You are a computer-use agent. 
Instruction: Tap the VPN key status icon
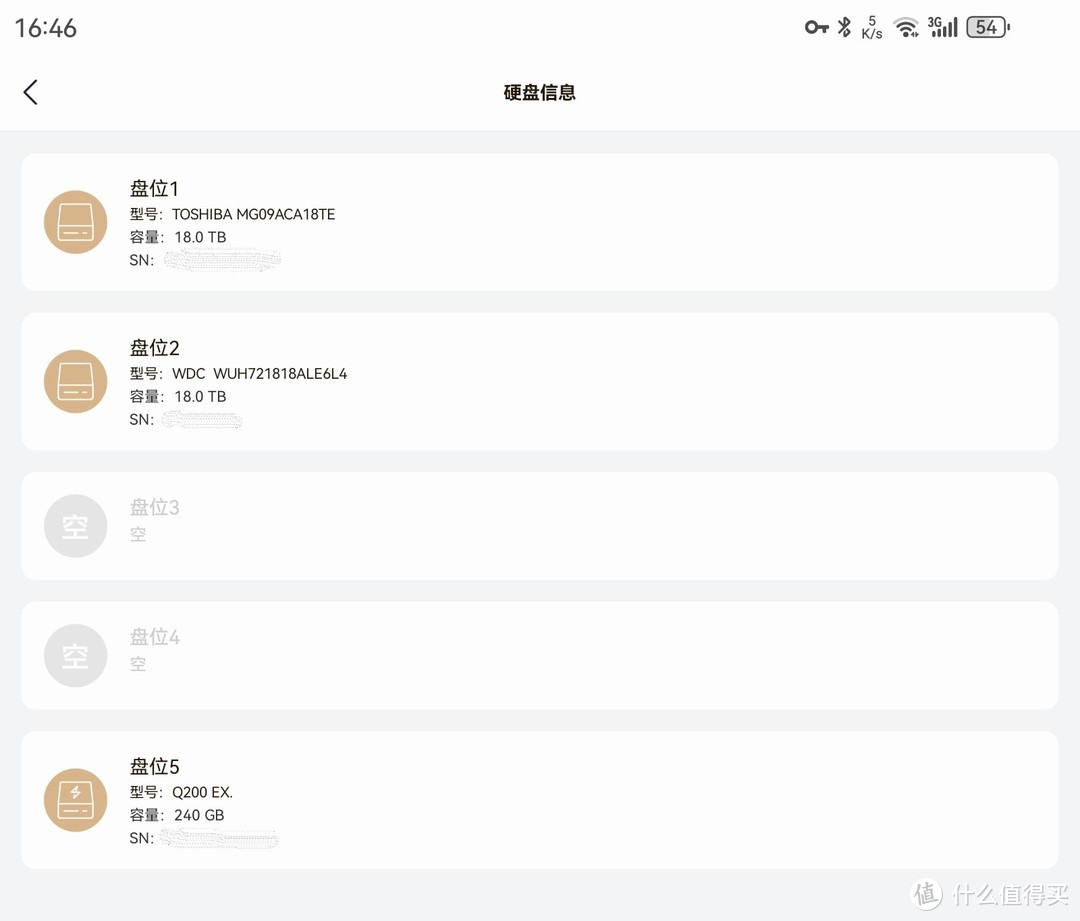click(816, 28)
